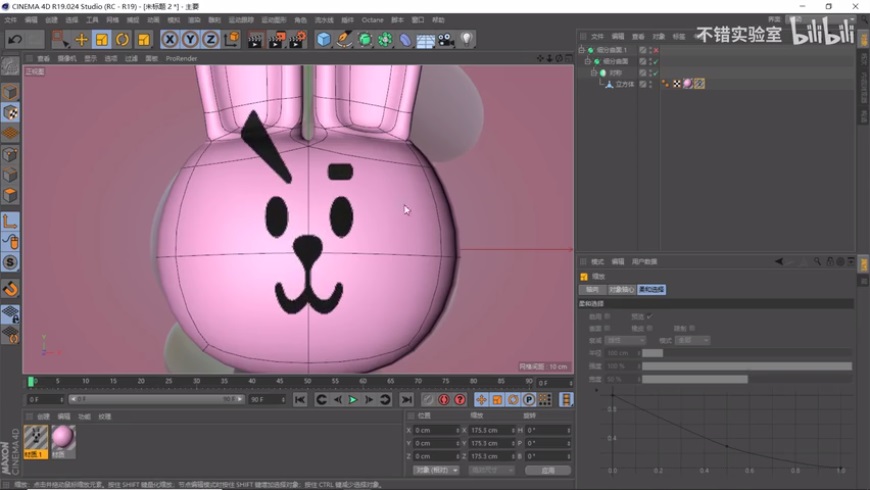The width and height of the screenshot is (870, 490).
Task: Toggle the Y axis lock
Action: point(190,39)
